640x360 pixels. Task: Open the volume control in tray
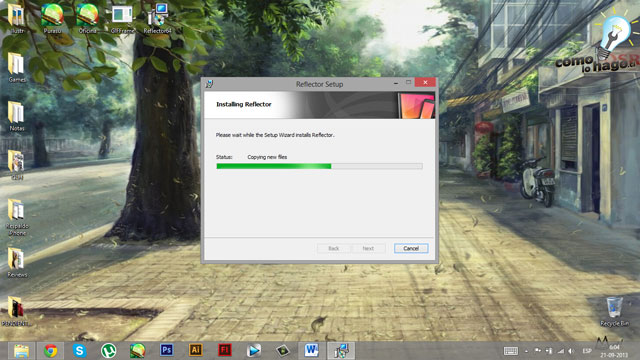point(571,351)
